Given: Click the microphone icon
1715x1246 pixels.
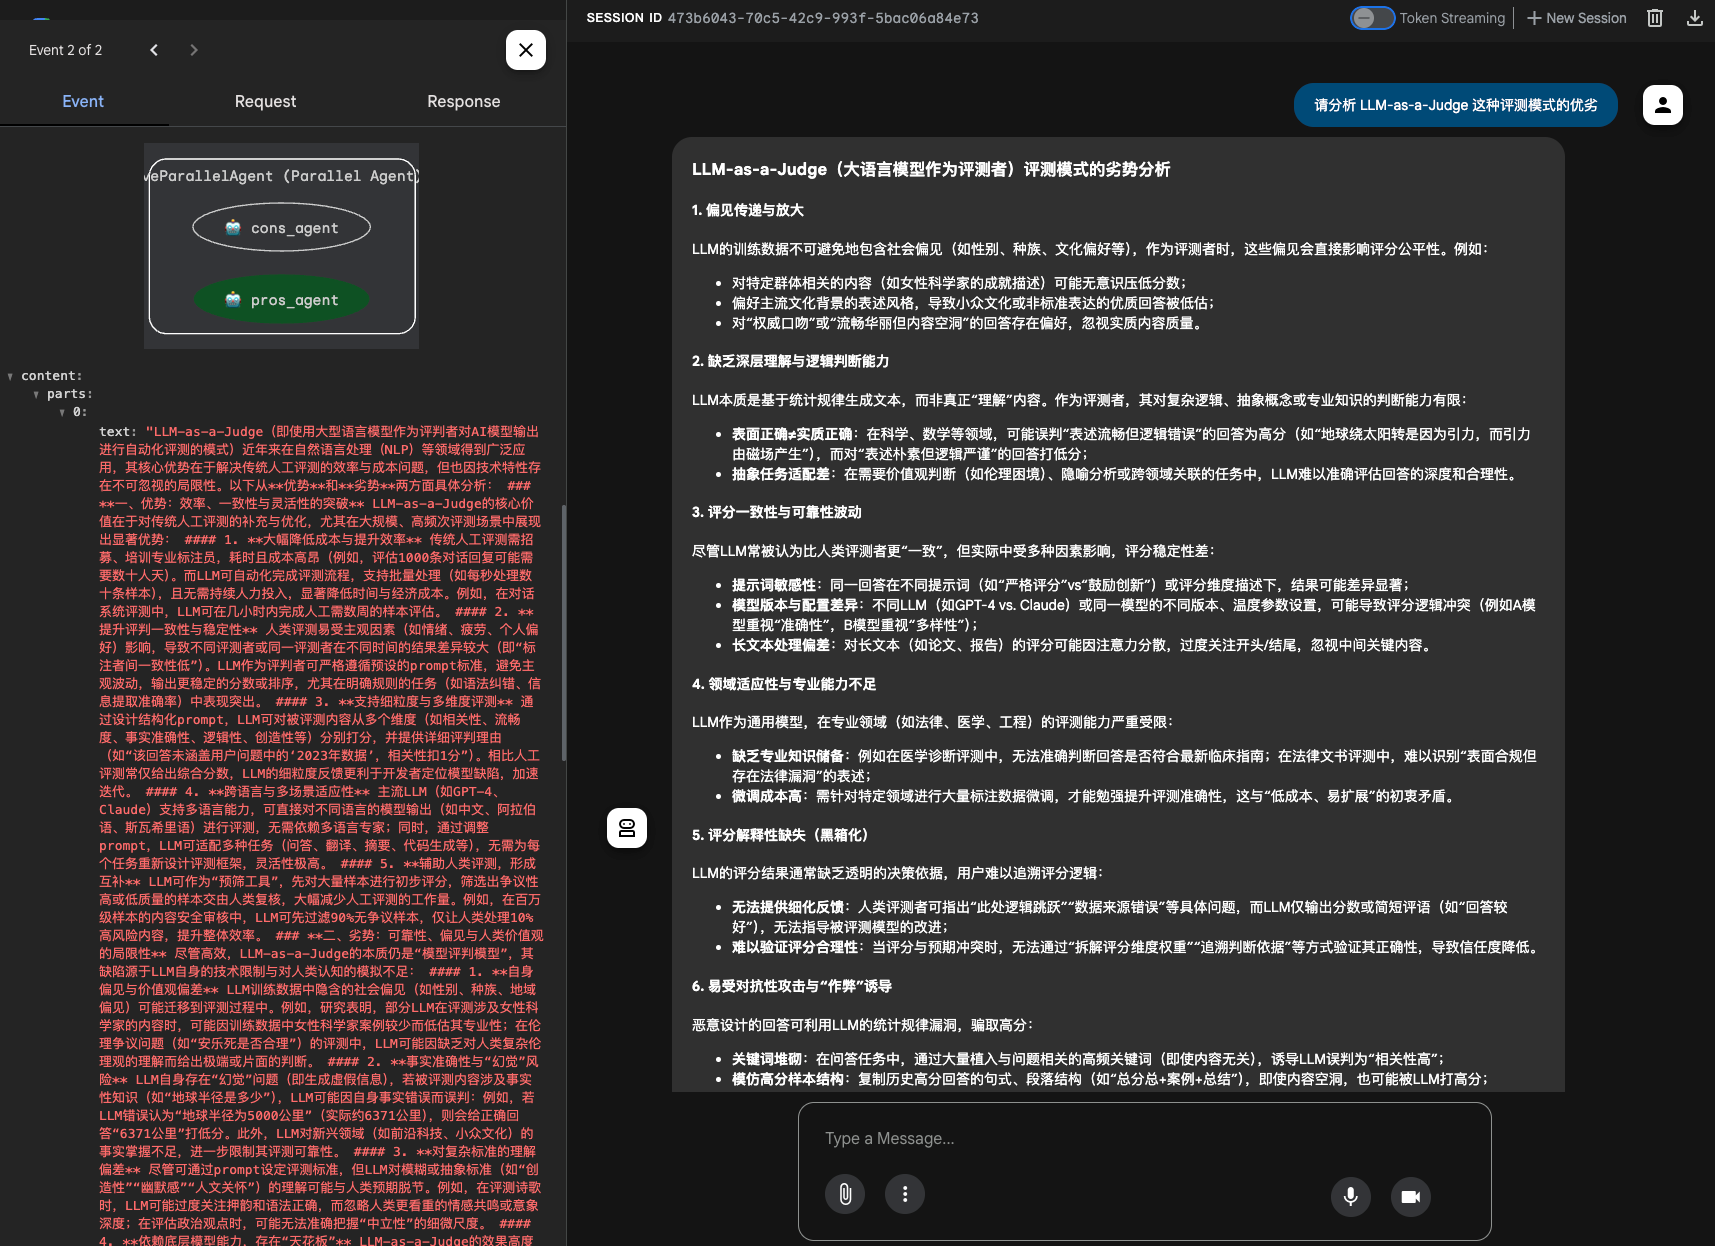Looking at the screenshot, I should tap(1350, 1196).
